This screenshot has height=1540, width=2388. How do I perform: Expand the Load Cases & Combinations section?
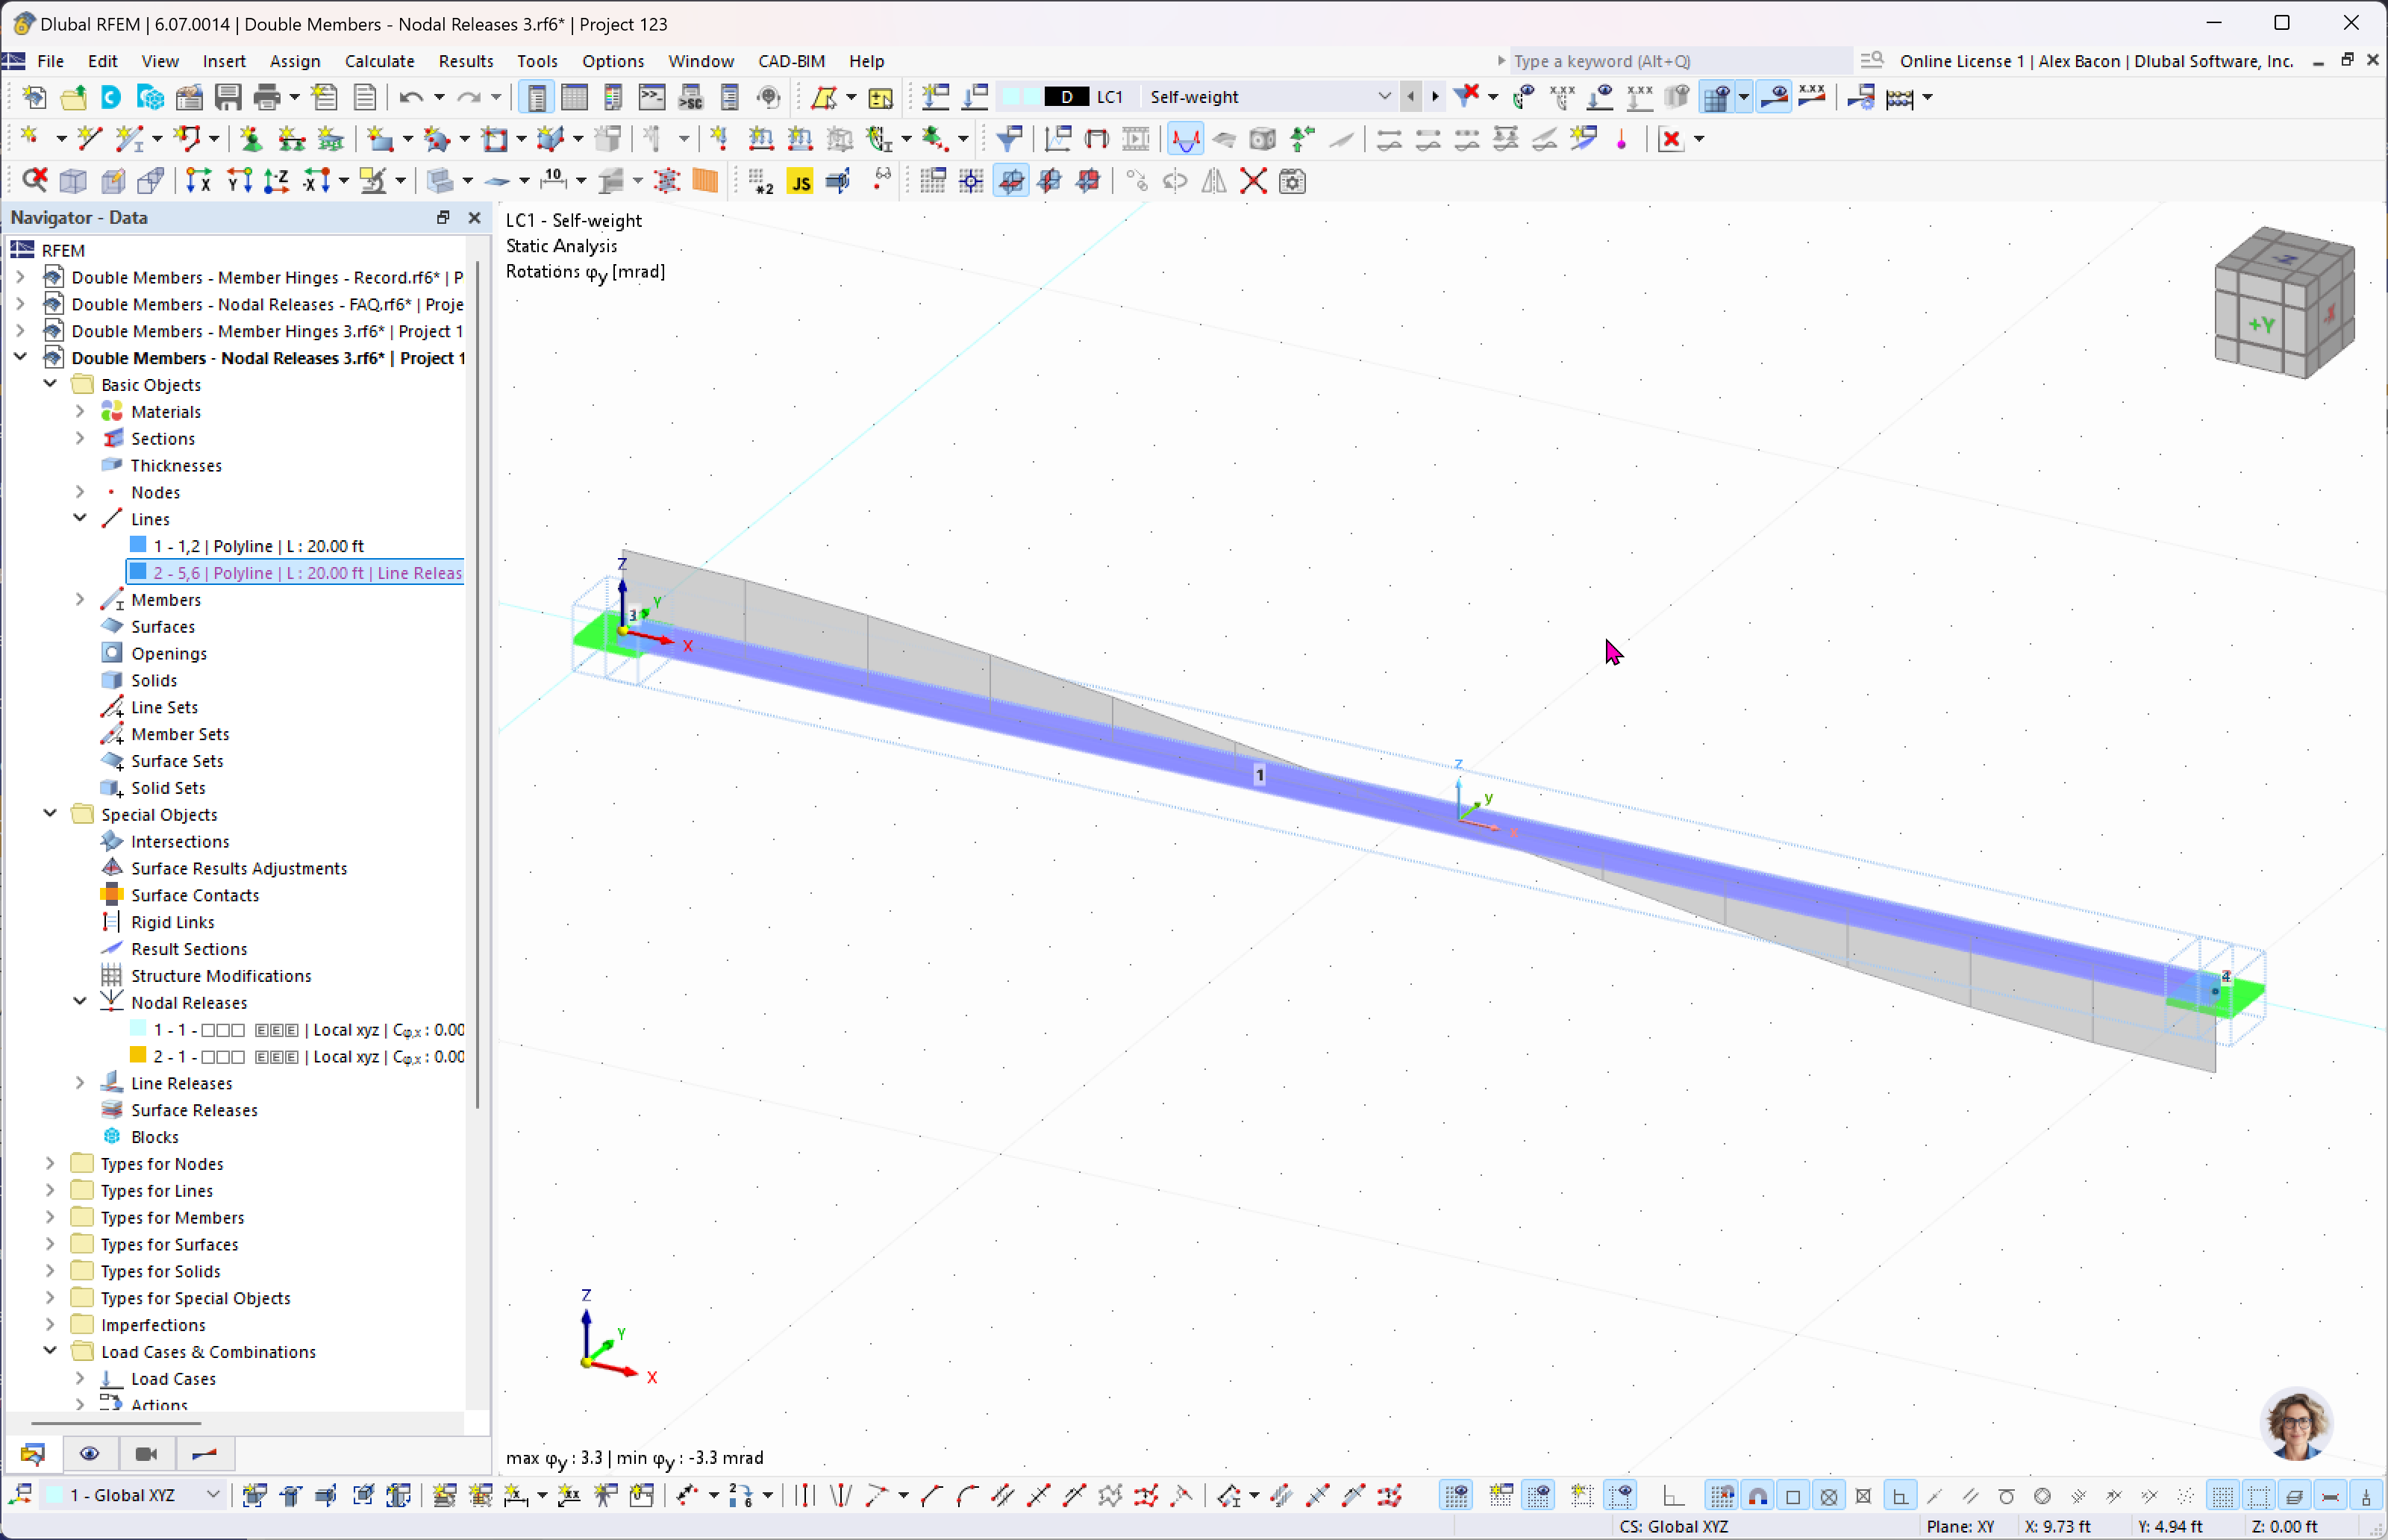(x=49, y=1352)
